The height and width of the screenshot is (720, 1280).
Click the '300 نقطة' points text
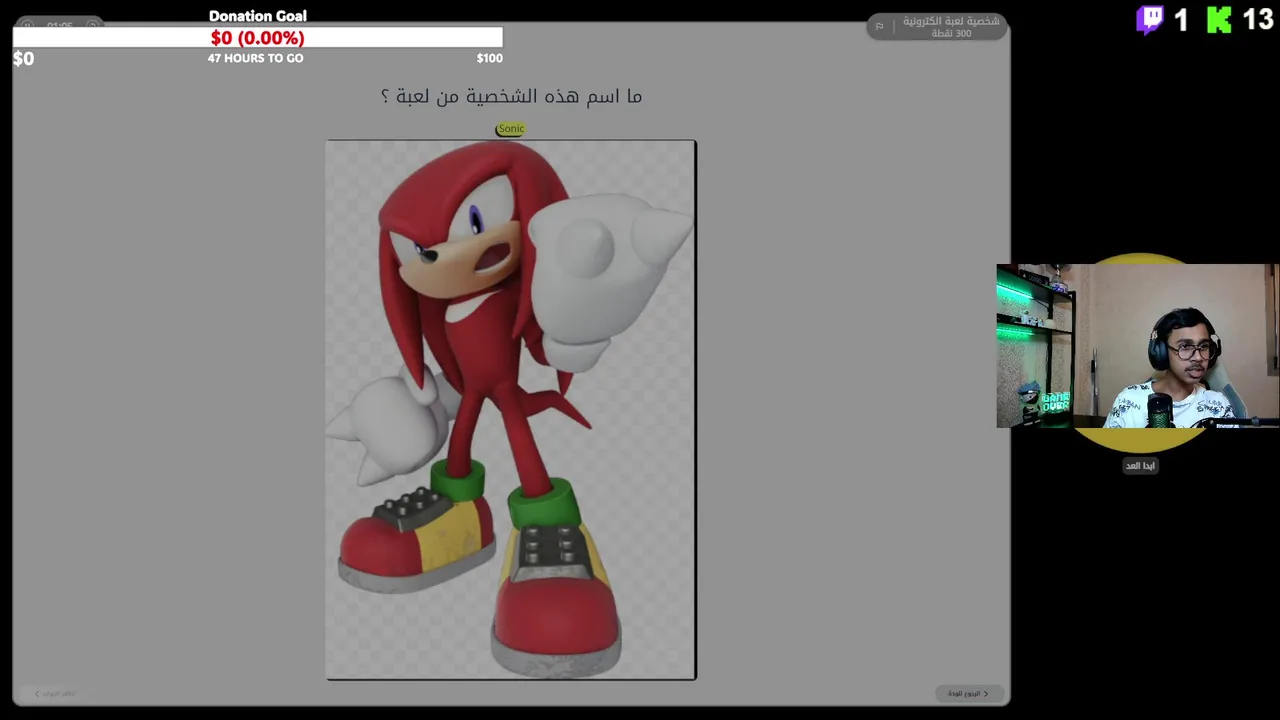951,34
